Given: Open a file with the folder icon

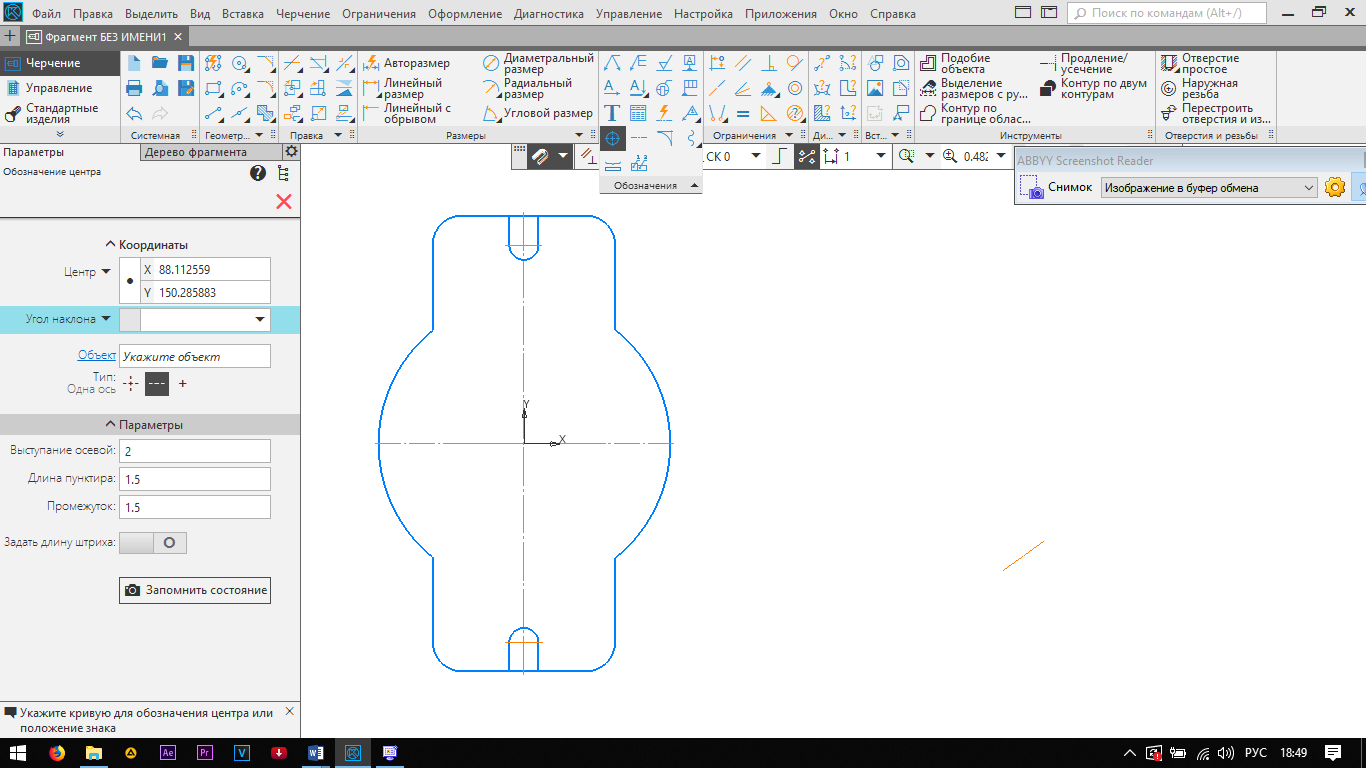Looking at the screenshot, I should [160, 62].
